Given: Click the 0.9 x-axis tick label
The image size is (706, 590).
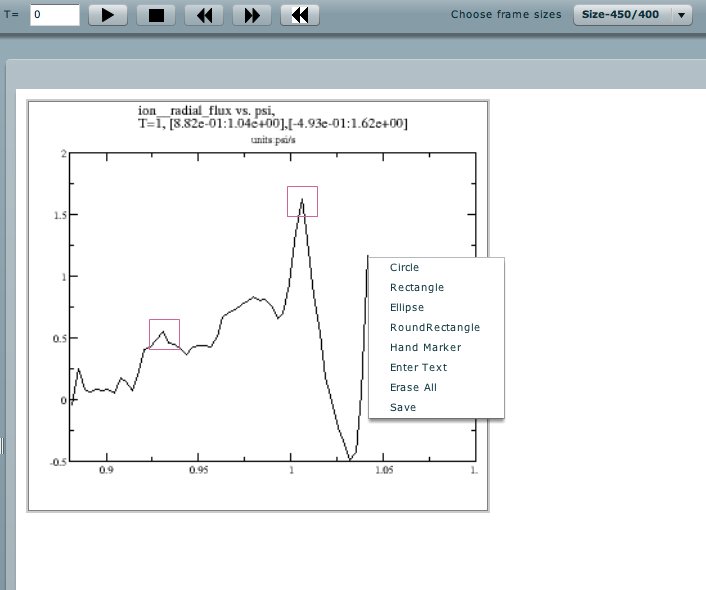Looking at the screenshot, I should [106, 470].
